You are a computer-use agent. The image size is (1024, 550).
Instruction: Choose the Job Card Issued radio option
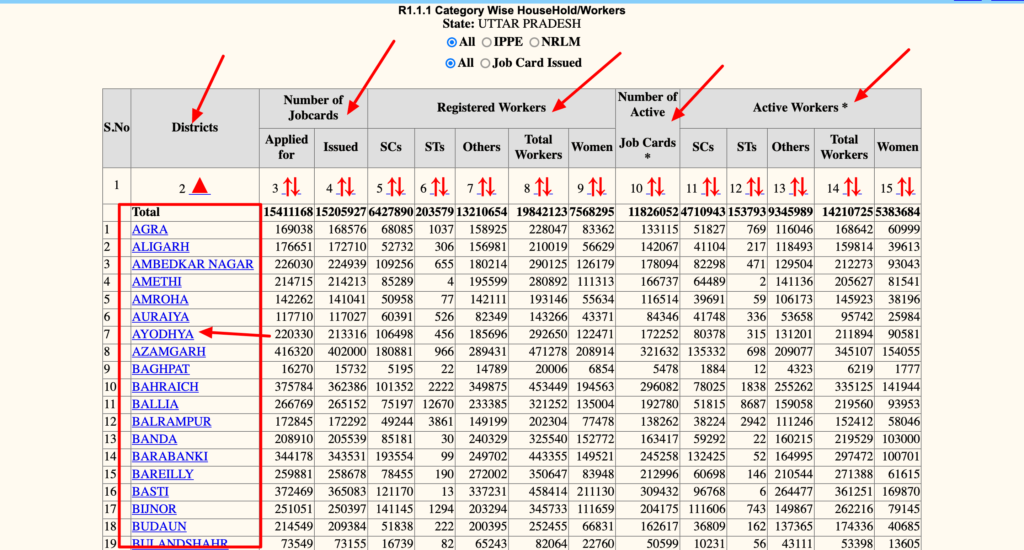(486, 63)
